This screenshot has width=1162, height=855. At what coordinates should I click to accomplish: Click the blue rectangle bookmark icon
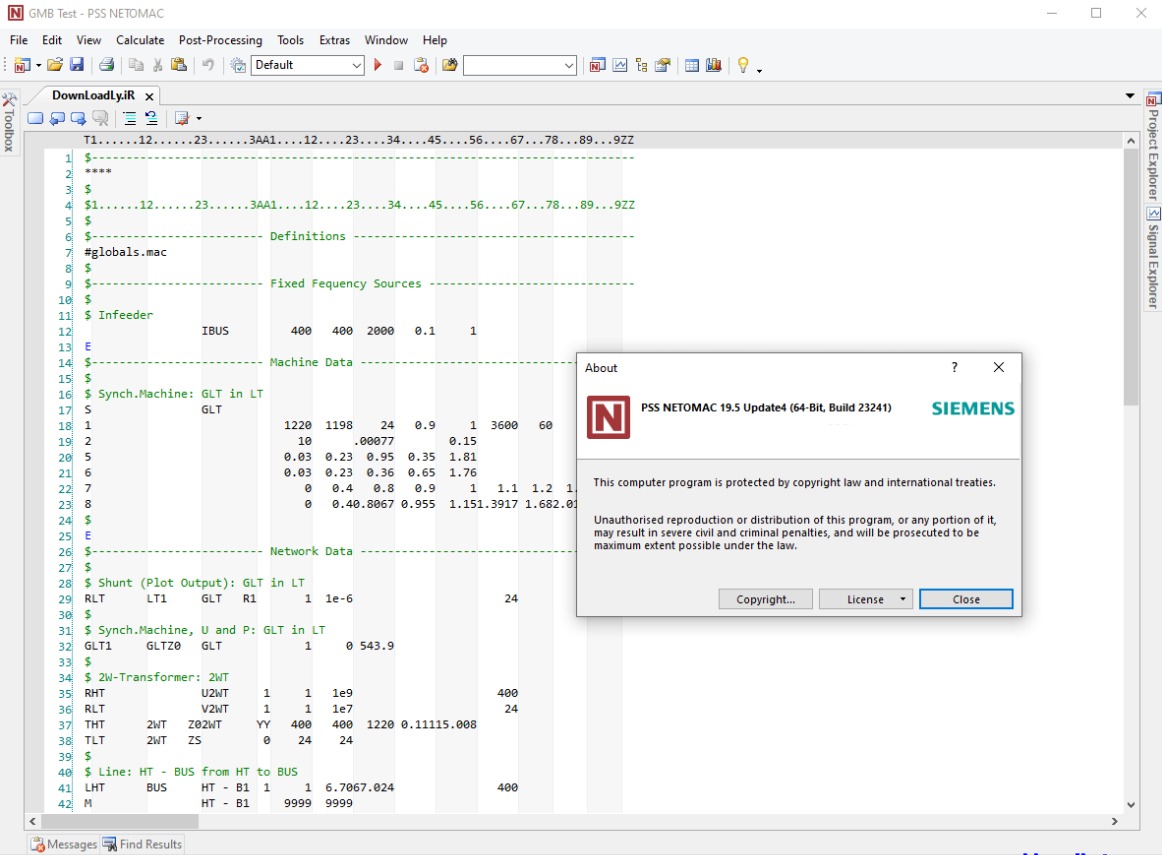[x=35, y=118]
